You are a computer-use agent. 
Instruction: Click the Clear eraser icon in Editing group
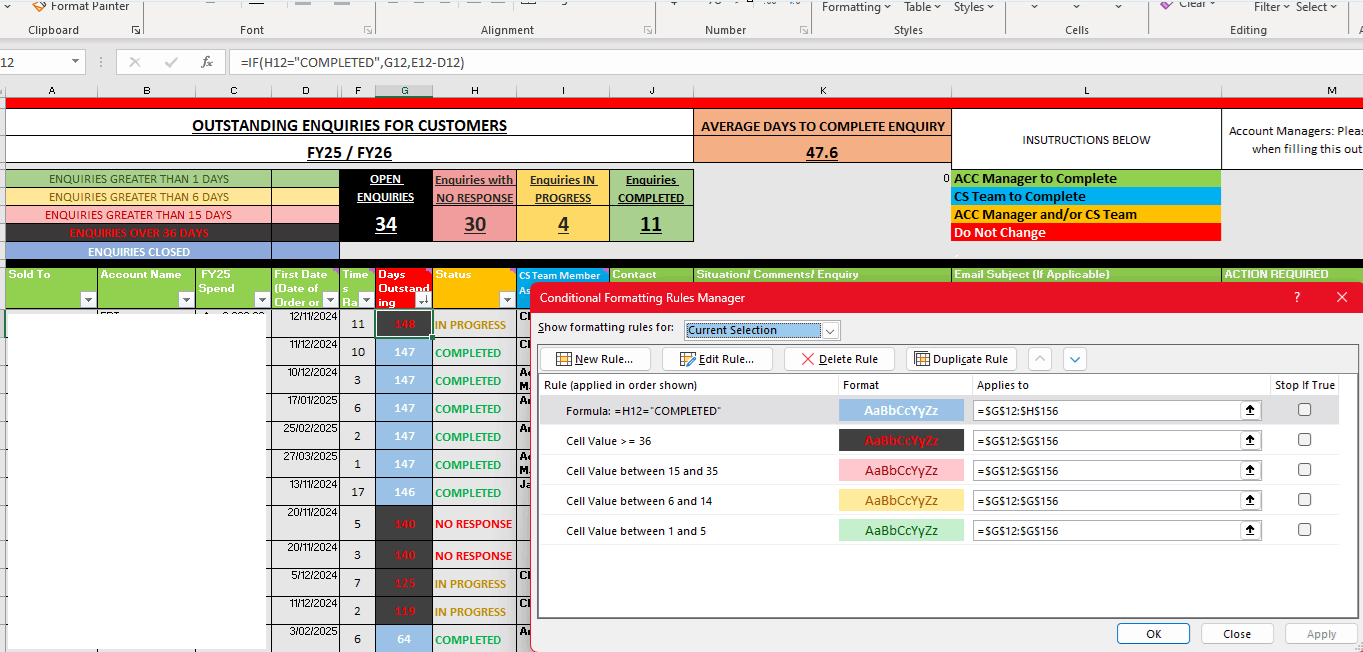pos(1167,5)
